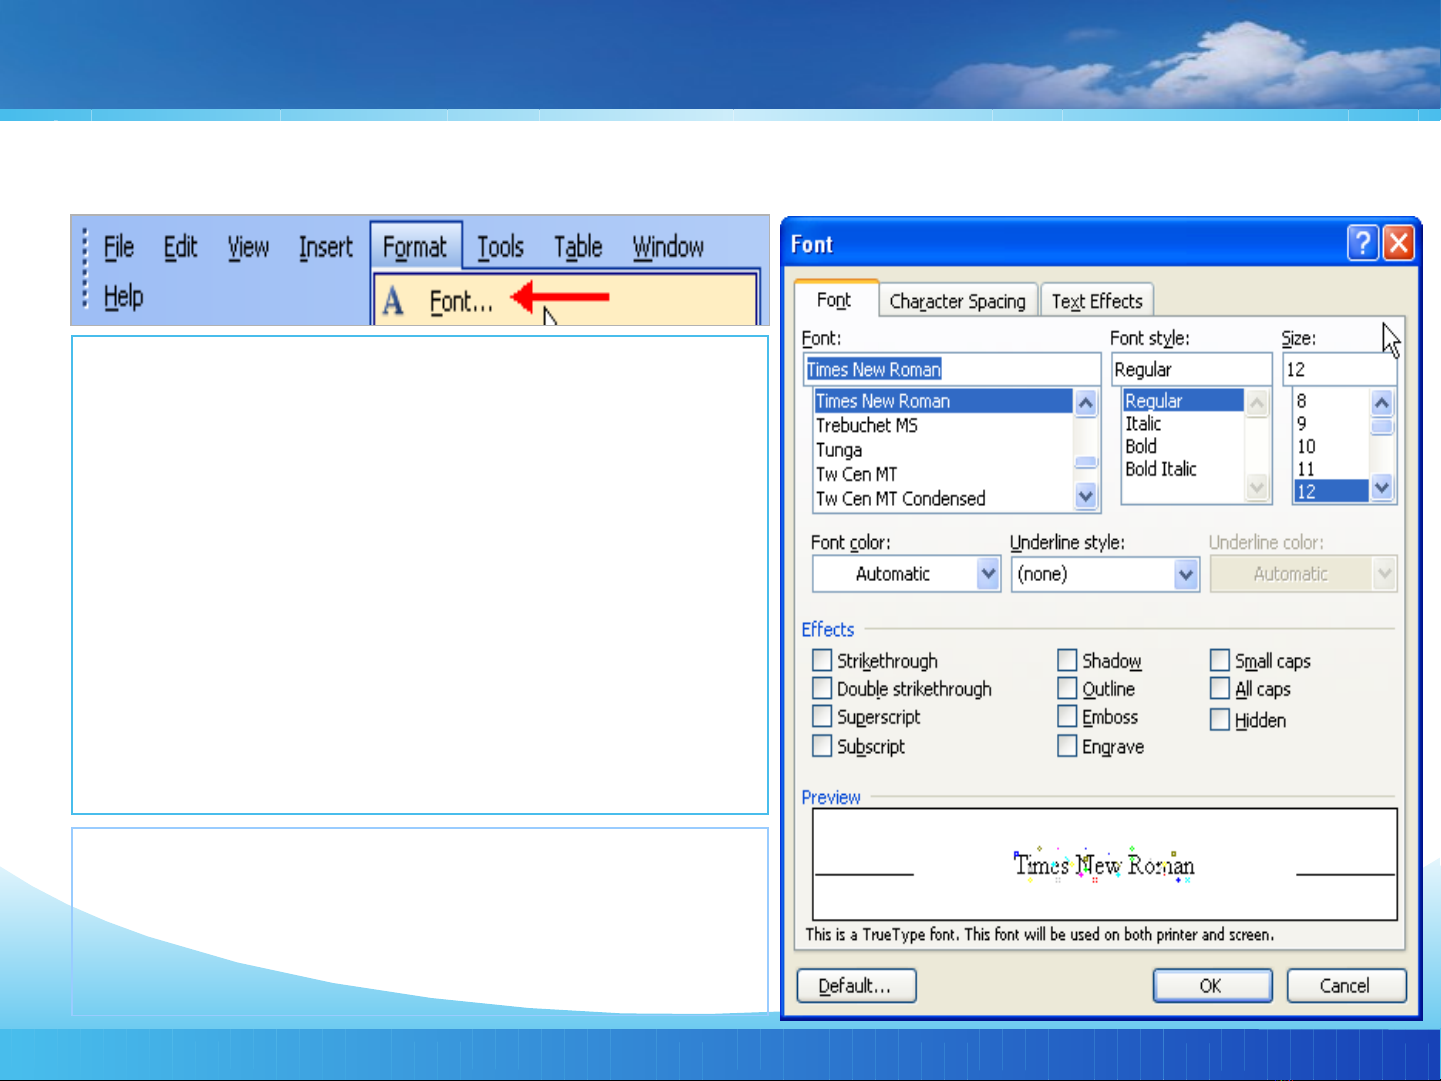Open the Text Effects tab
The image size is (1441, 1081).
(1096, 301)
